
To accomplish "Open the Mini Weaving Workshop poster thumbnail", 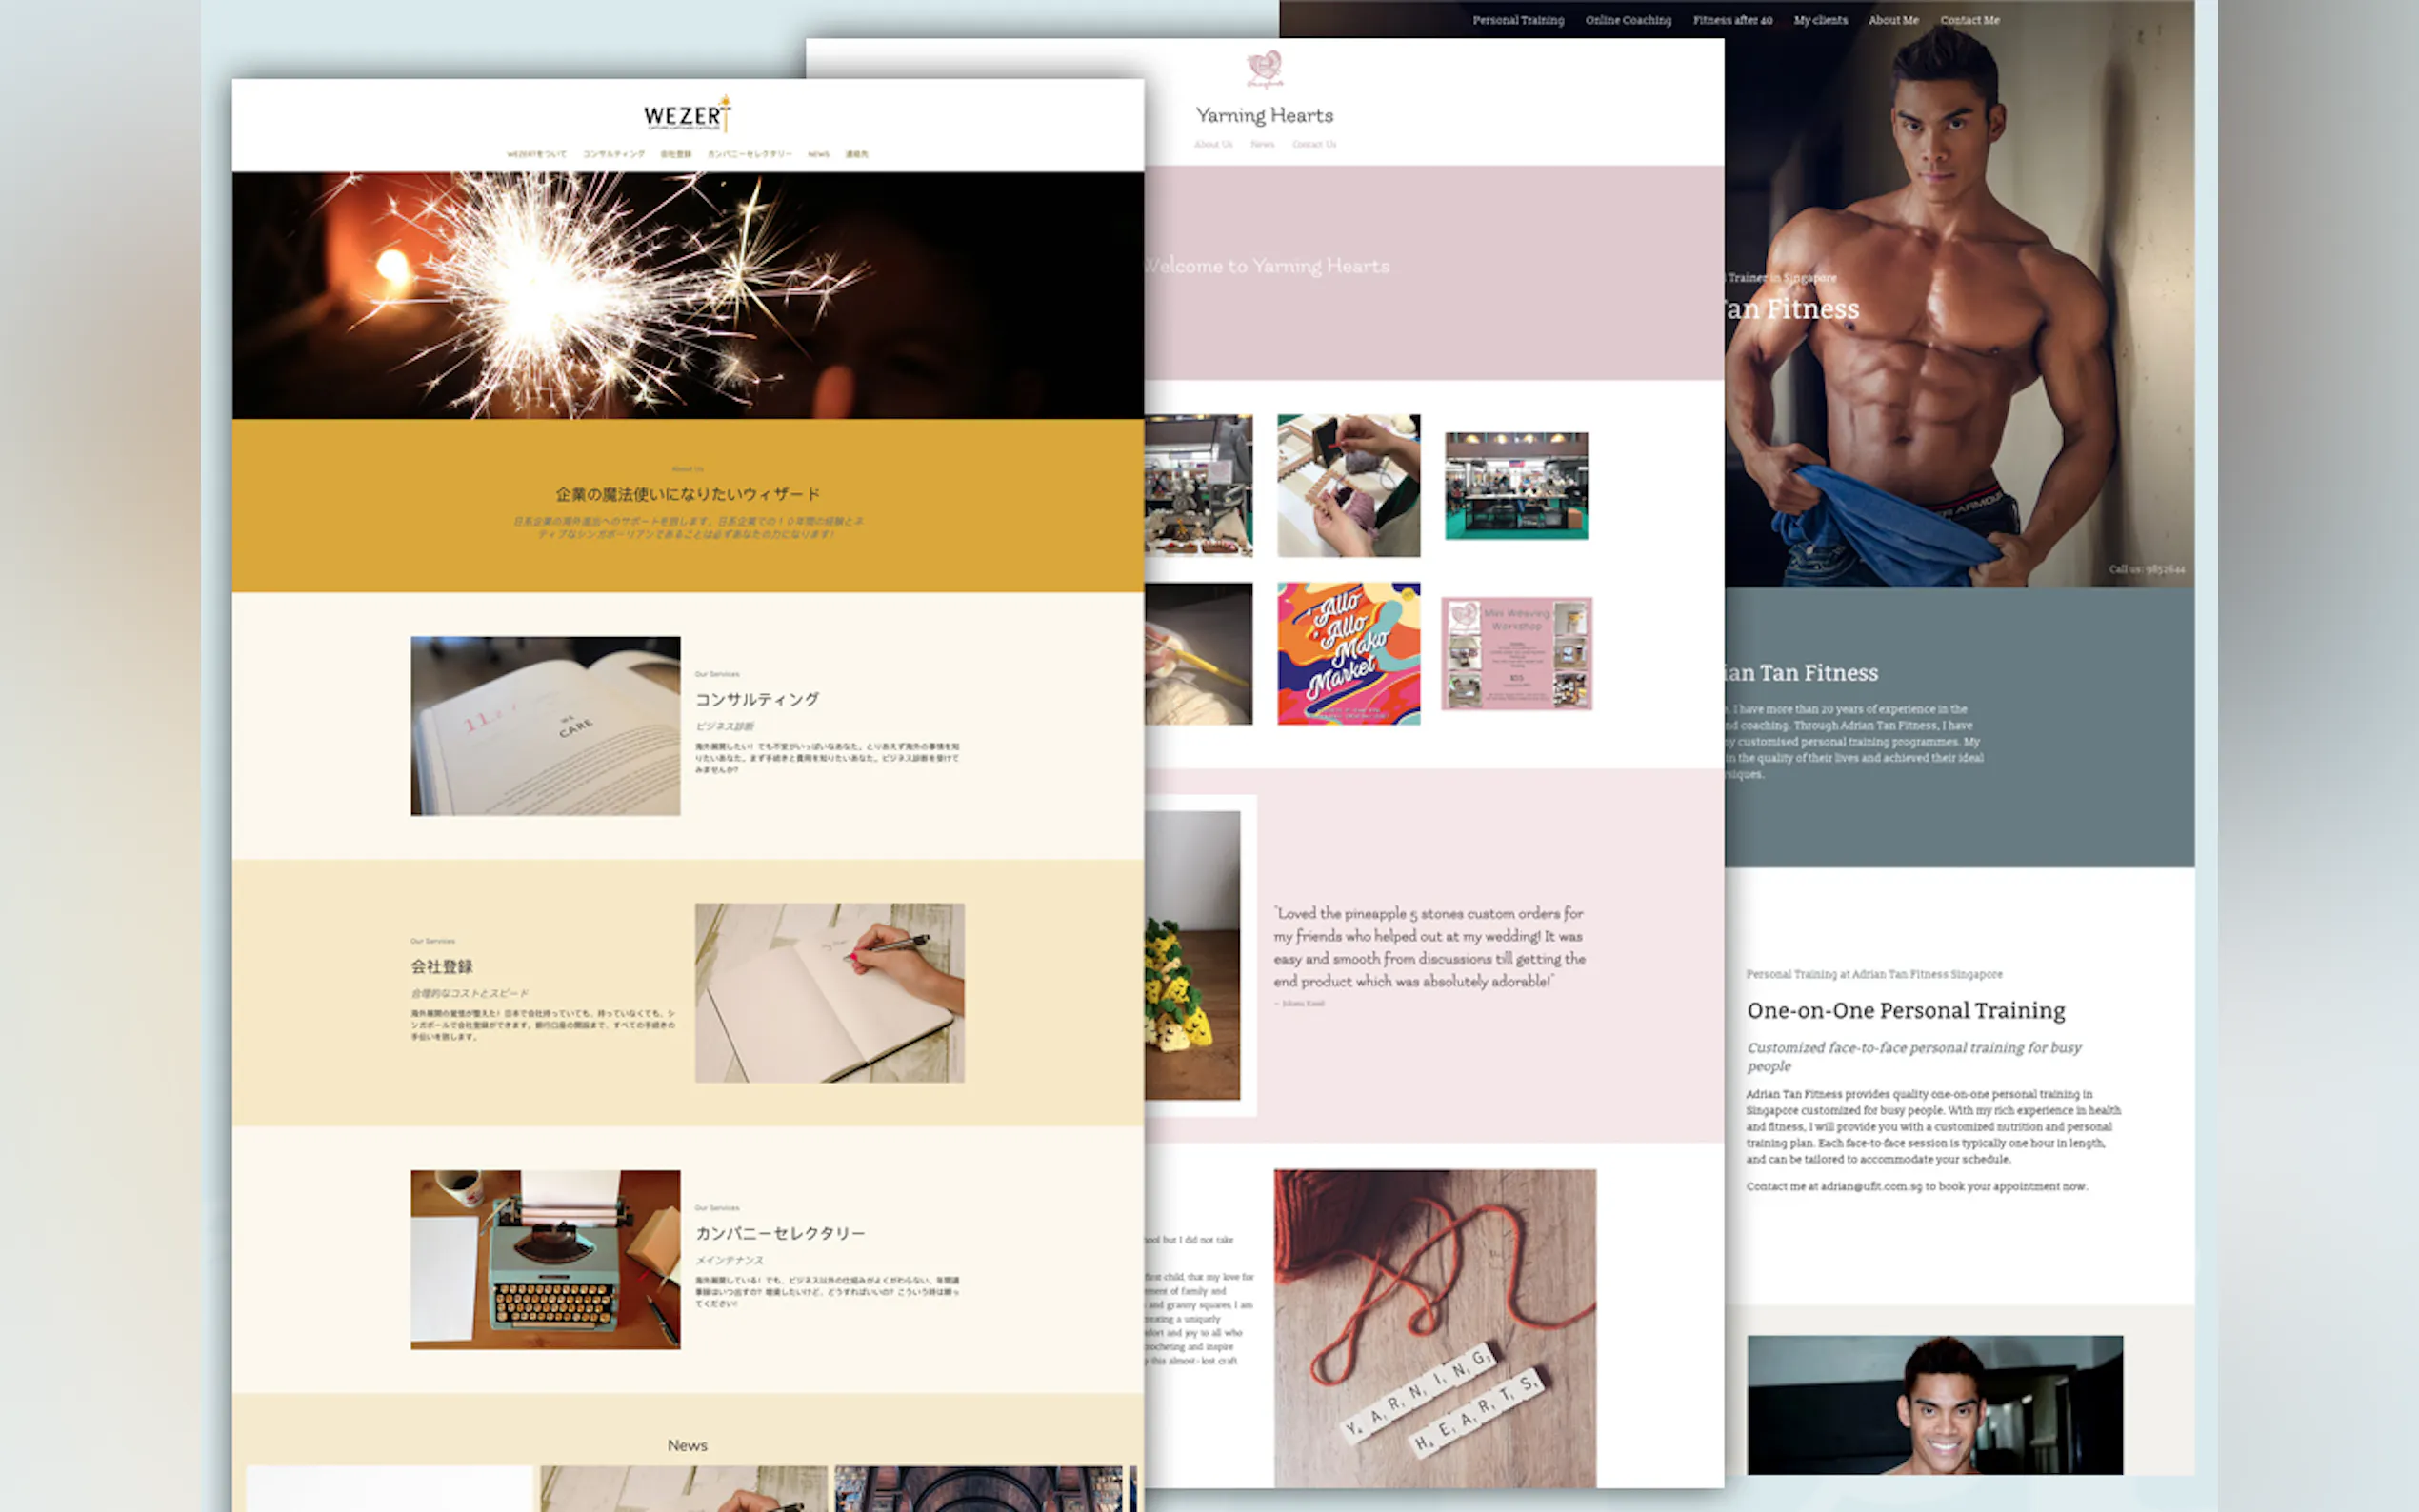I will pyautogui.click(x=1515, y=653).
